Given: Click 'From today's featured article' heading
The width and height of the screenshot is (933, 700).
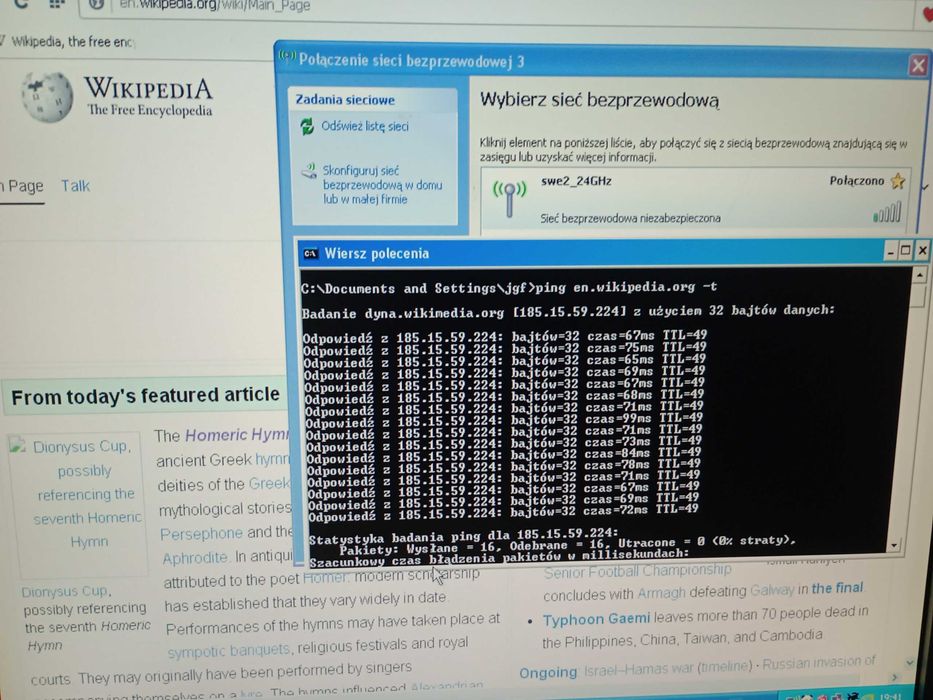Looking at the screenshot, I should point(145,396).
